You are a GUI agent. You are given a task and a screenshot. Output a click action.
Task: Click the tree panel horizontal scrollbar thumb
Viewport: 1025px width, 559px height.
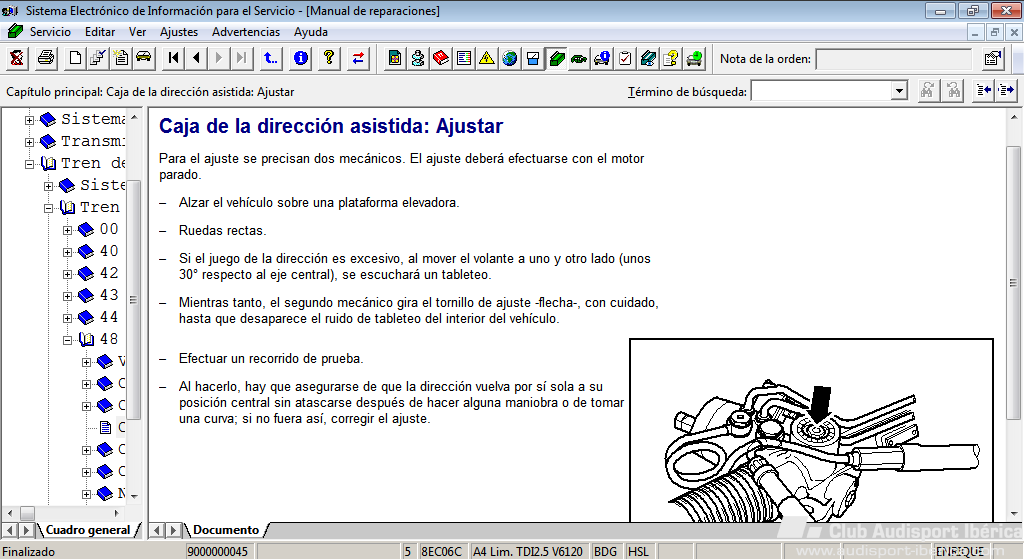pyautogui.click(x=27, y=513)
